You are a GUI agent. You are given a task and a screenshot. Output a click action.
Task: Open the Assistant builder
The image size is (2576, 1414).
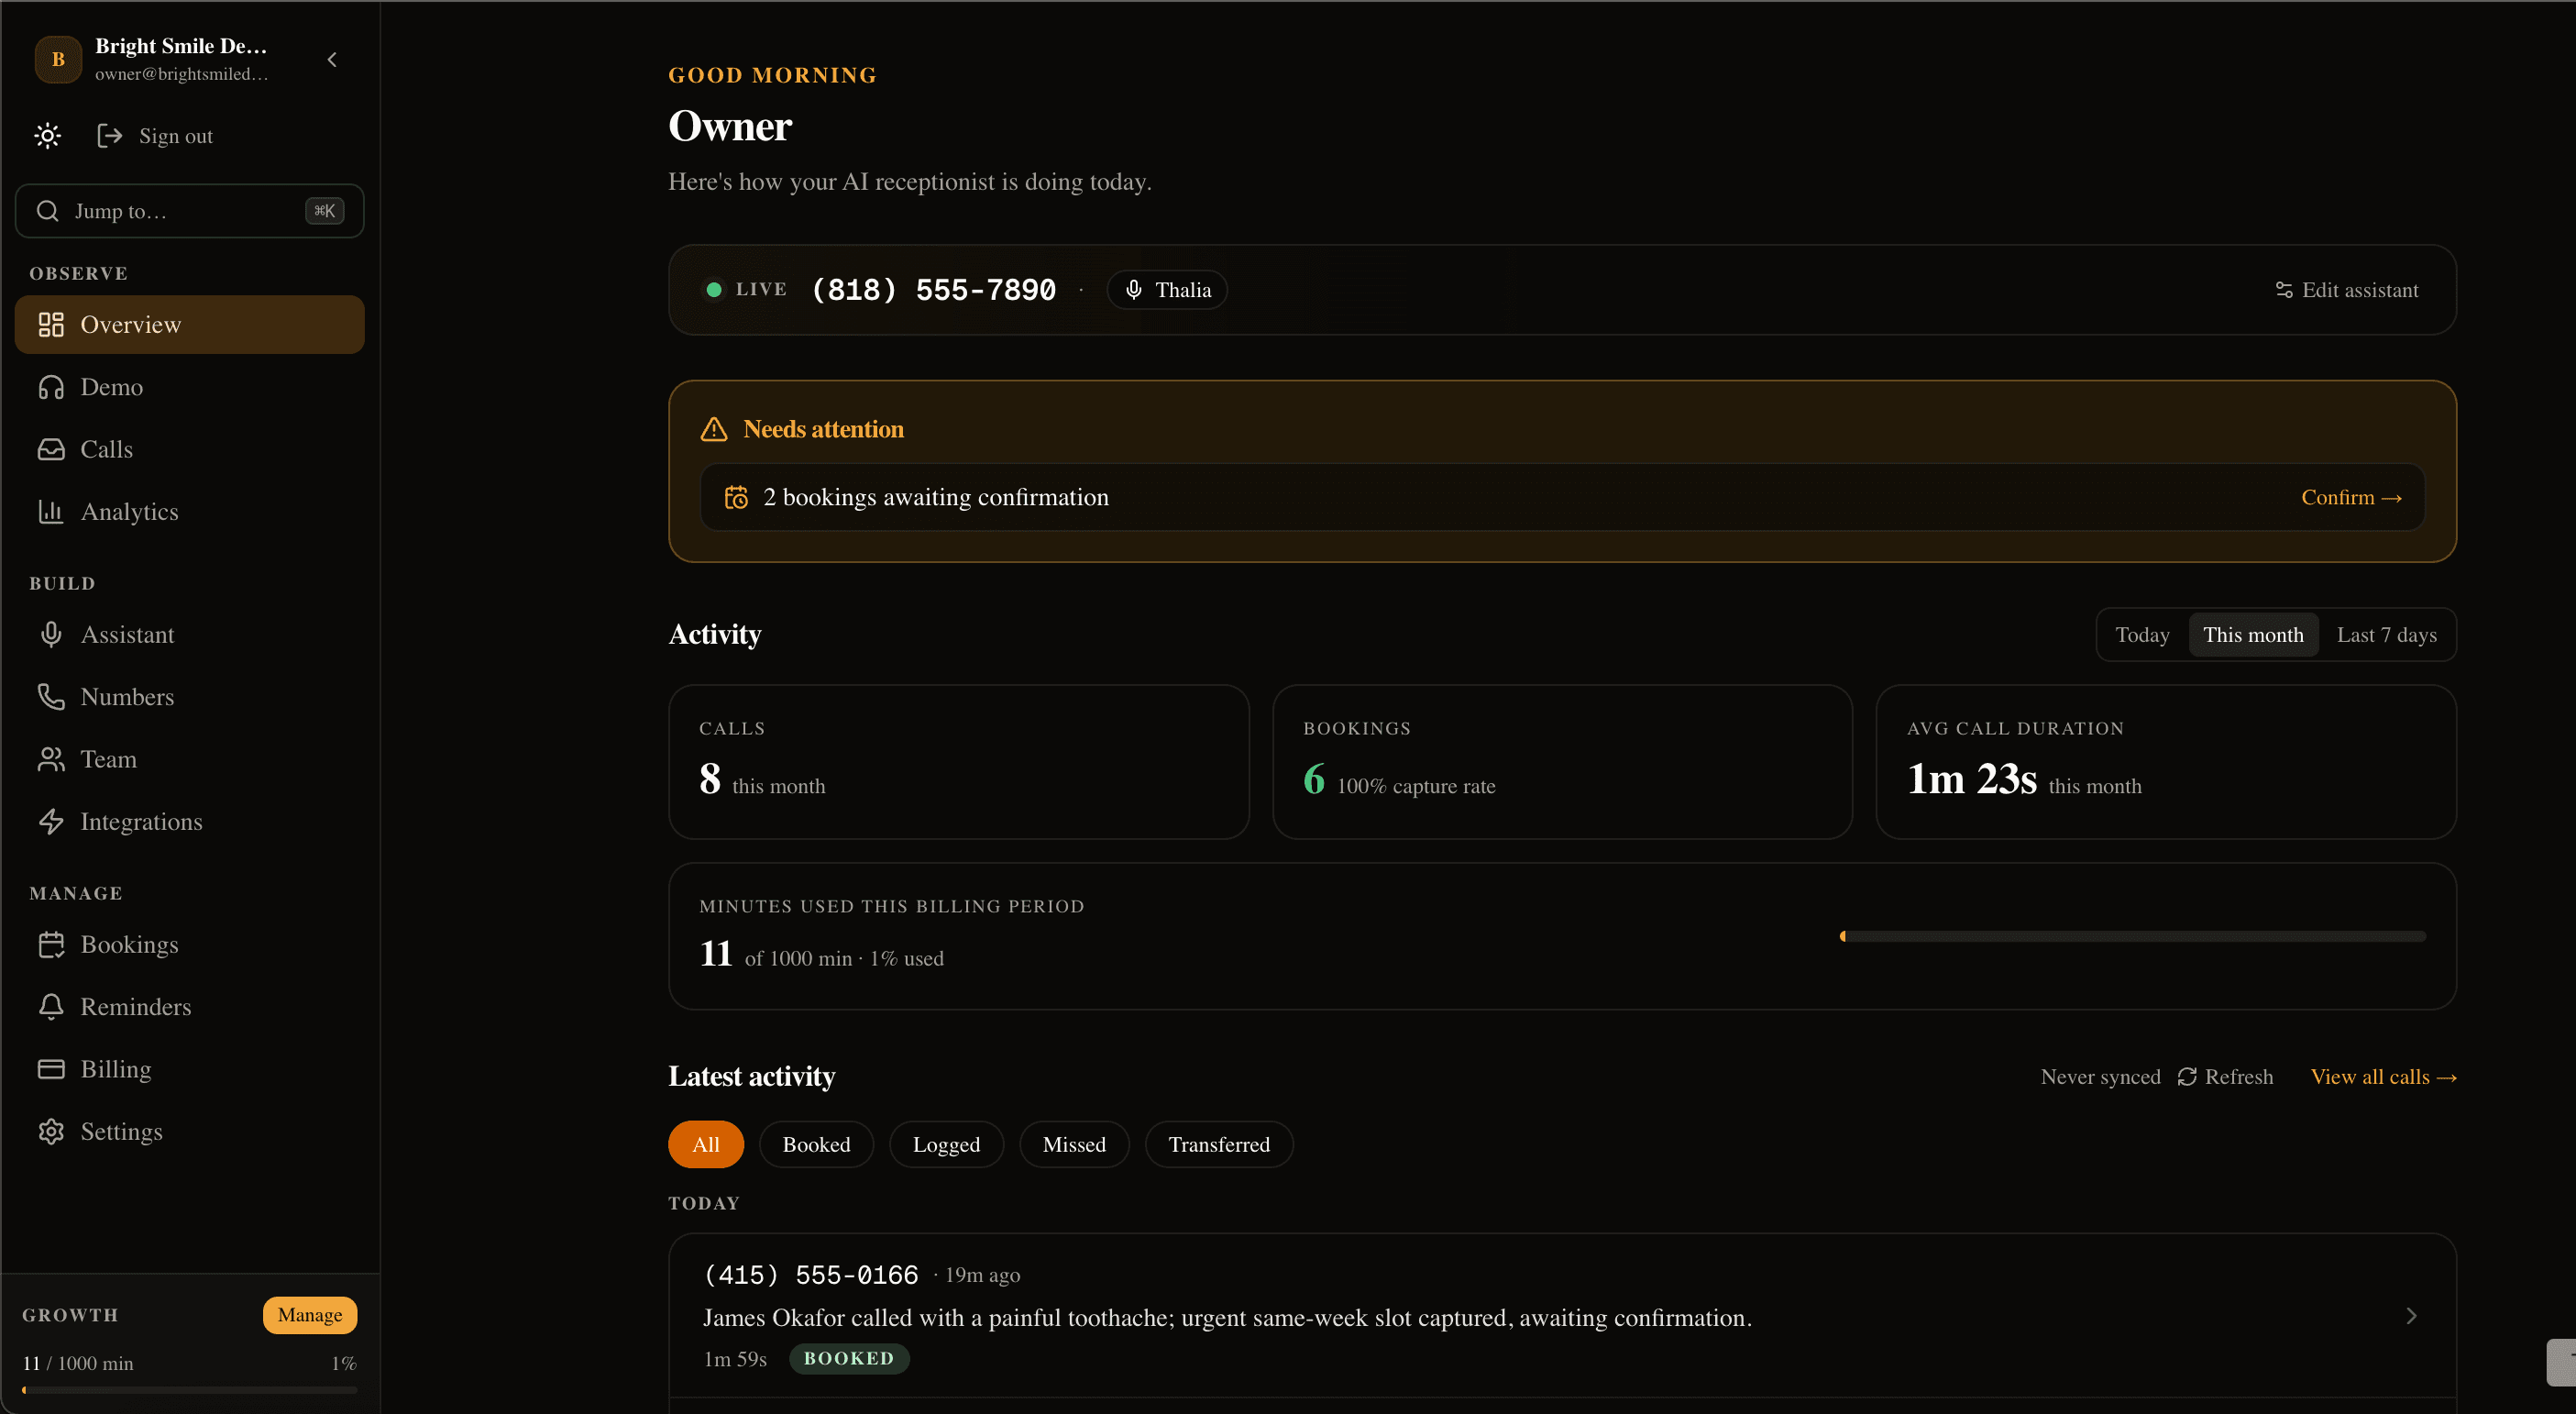click(x=190, y=635)
